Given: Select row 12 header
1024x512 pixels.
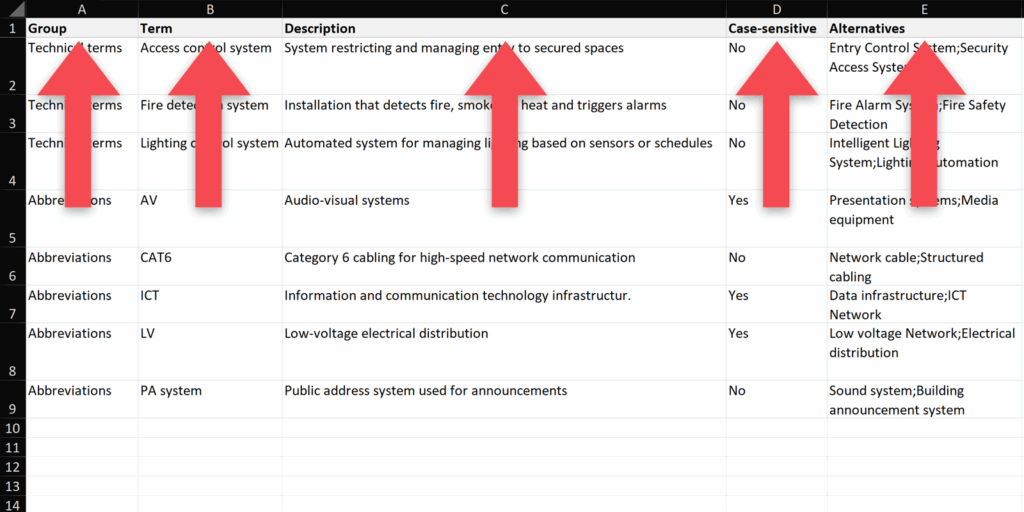Looking at the screenshot, I should [x=12, y=466].
